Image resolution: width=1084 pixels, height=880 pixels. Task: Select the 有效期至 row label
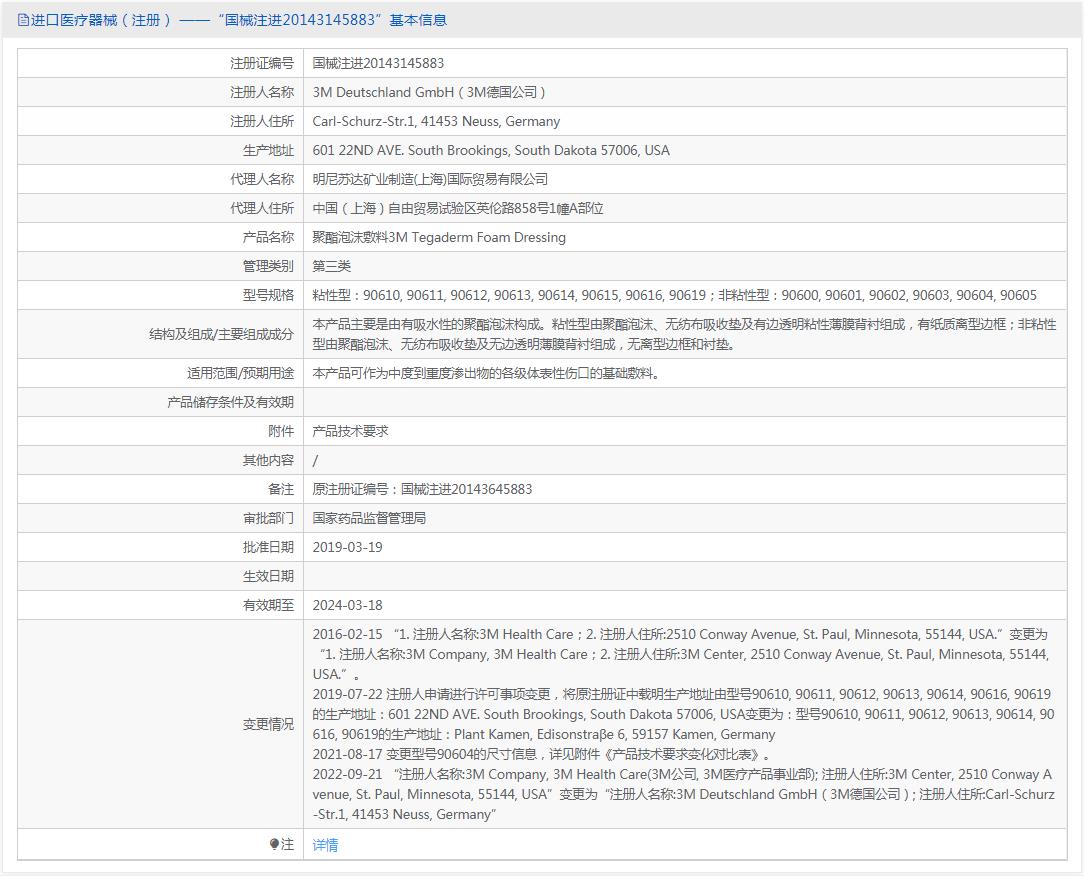[268, 606]
